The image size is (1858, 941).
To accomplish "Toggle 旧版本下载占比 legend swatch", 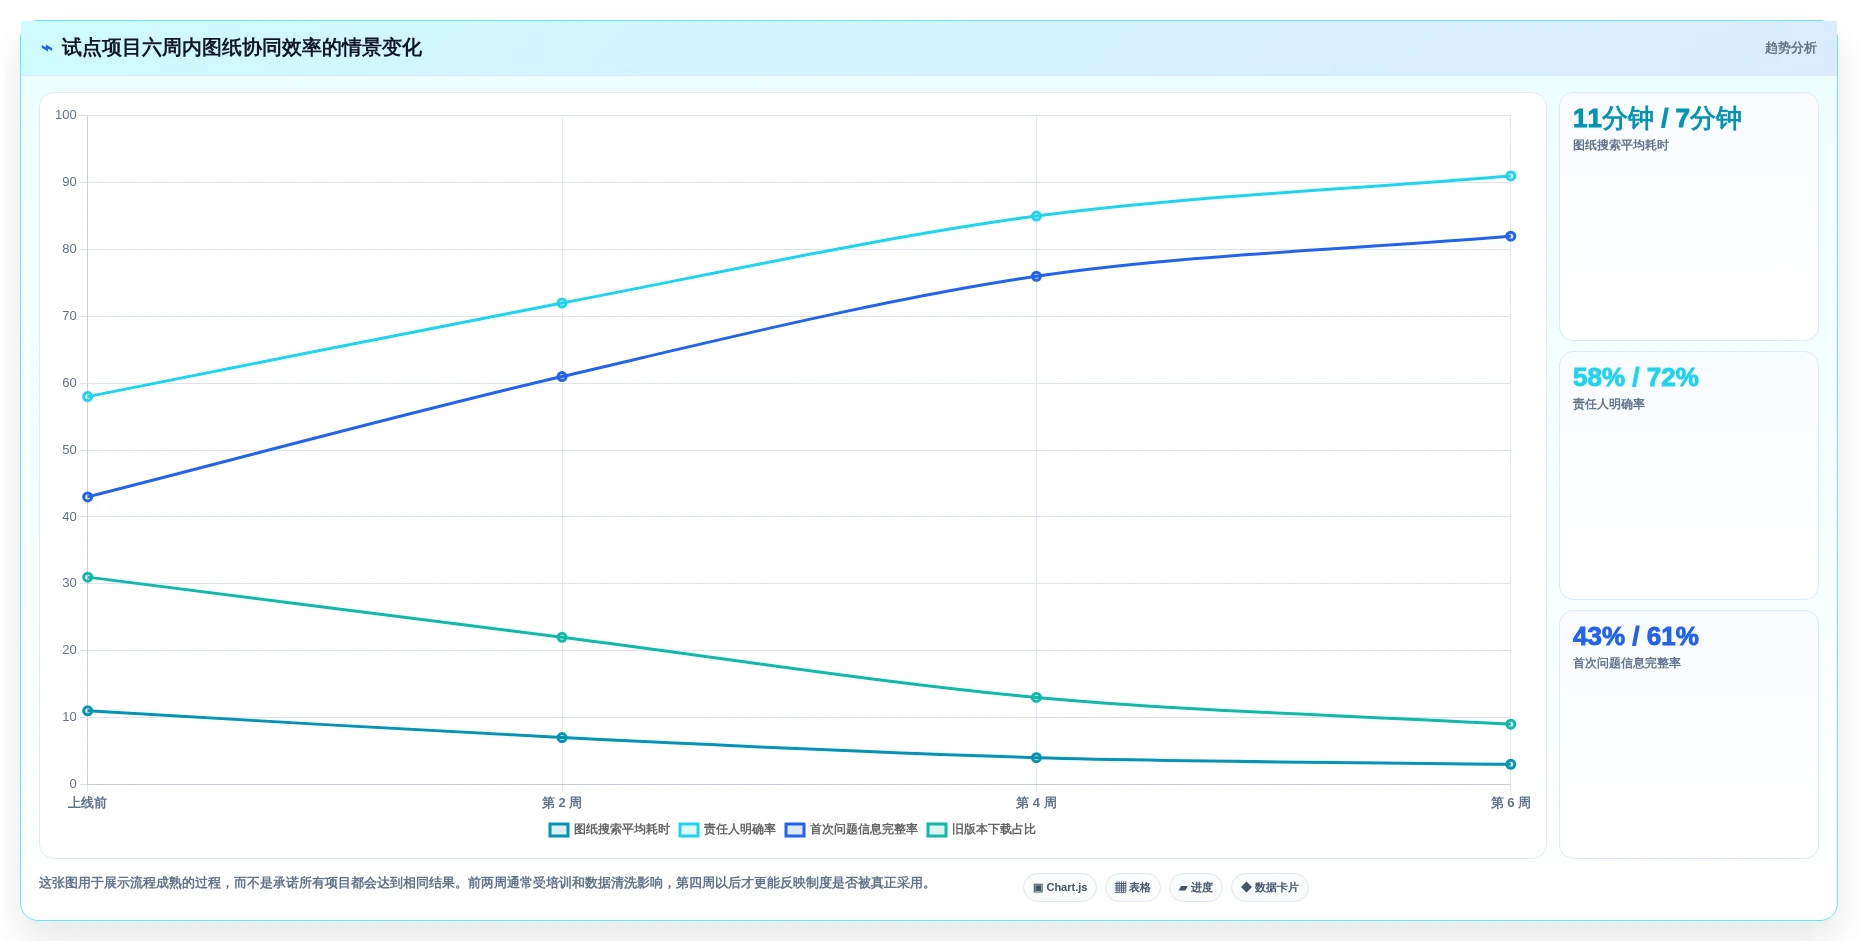I will pos(937,830).
